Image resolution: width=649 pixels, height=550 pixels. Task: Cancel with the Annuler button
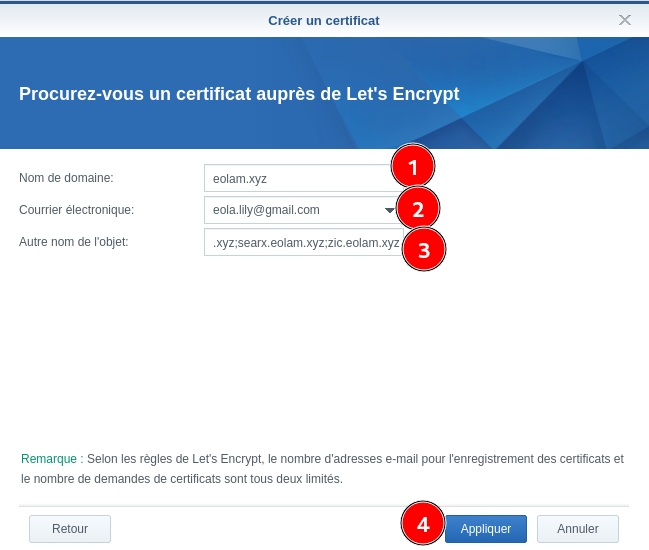point(577,529)
